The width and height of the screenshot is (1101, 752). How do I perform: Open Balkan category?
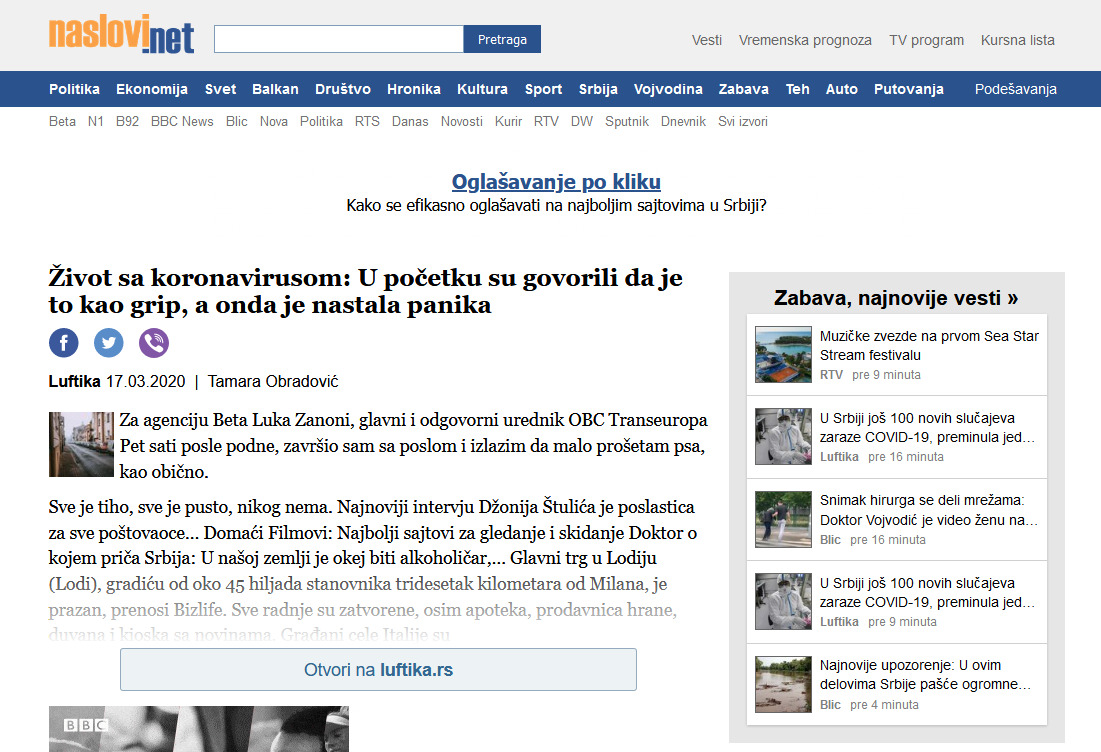pos(275,89)
